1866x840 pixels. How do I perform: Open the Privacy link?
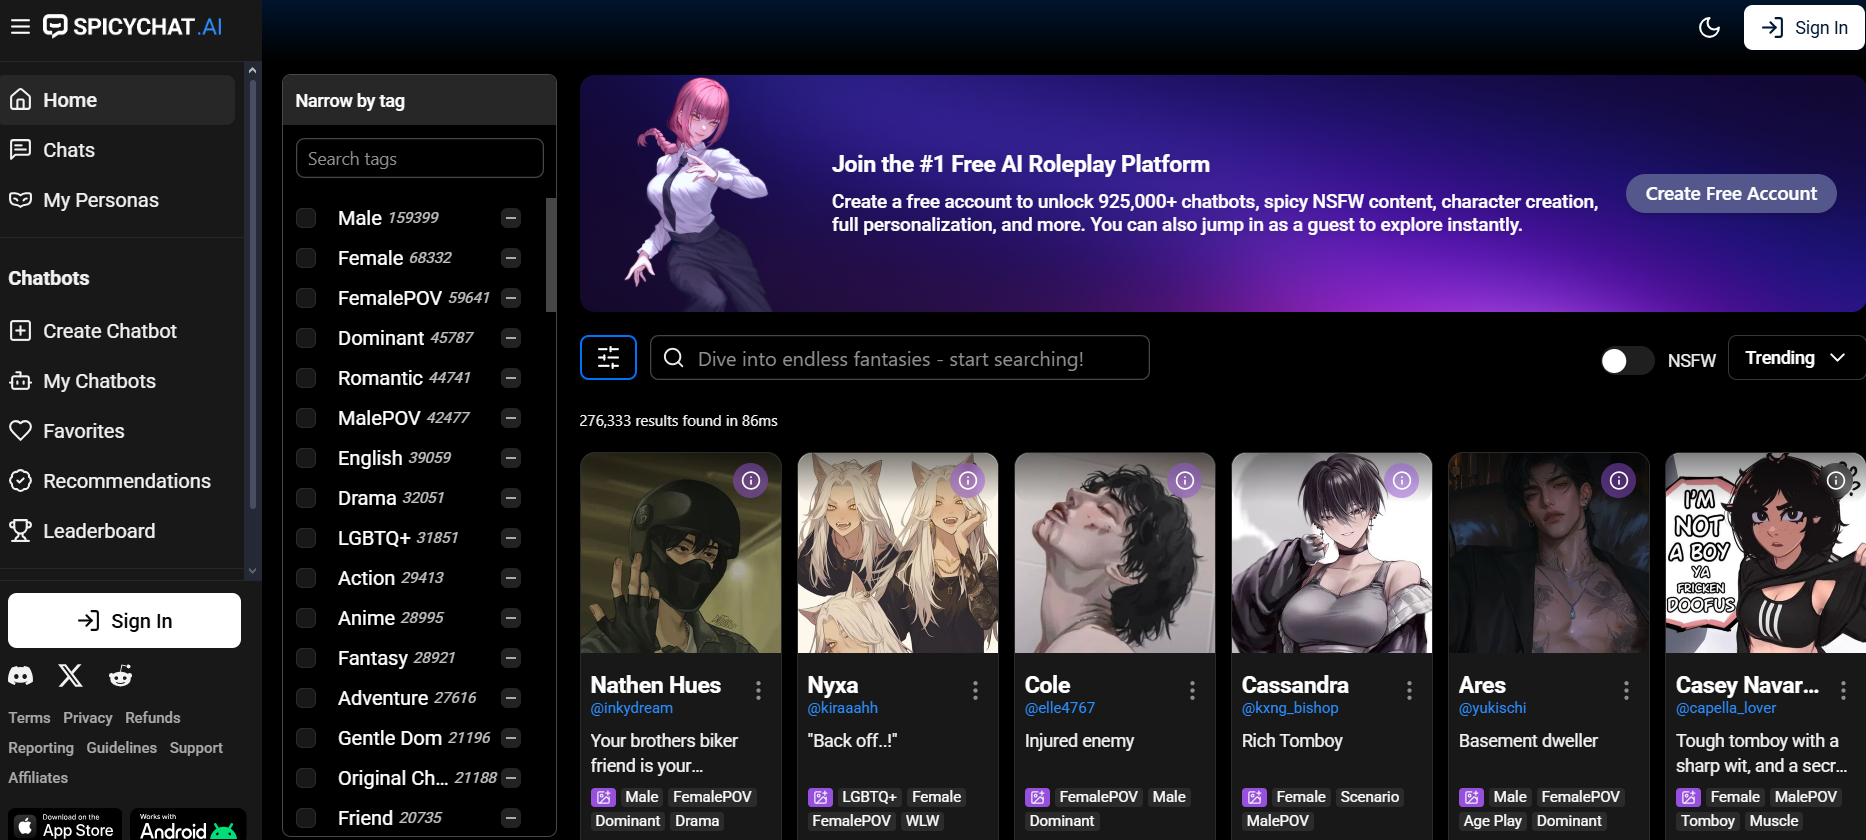point(88,718)
